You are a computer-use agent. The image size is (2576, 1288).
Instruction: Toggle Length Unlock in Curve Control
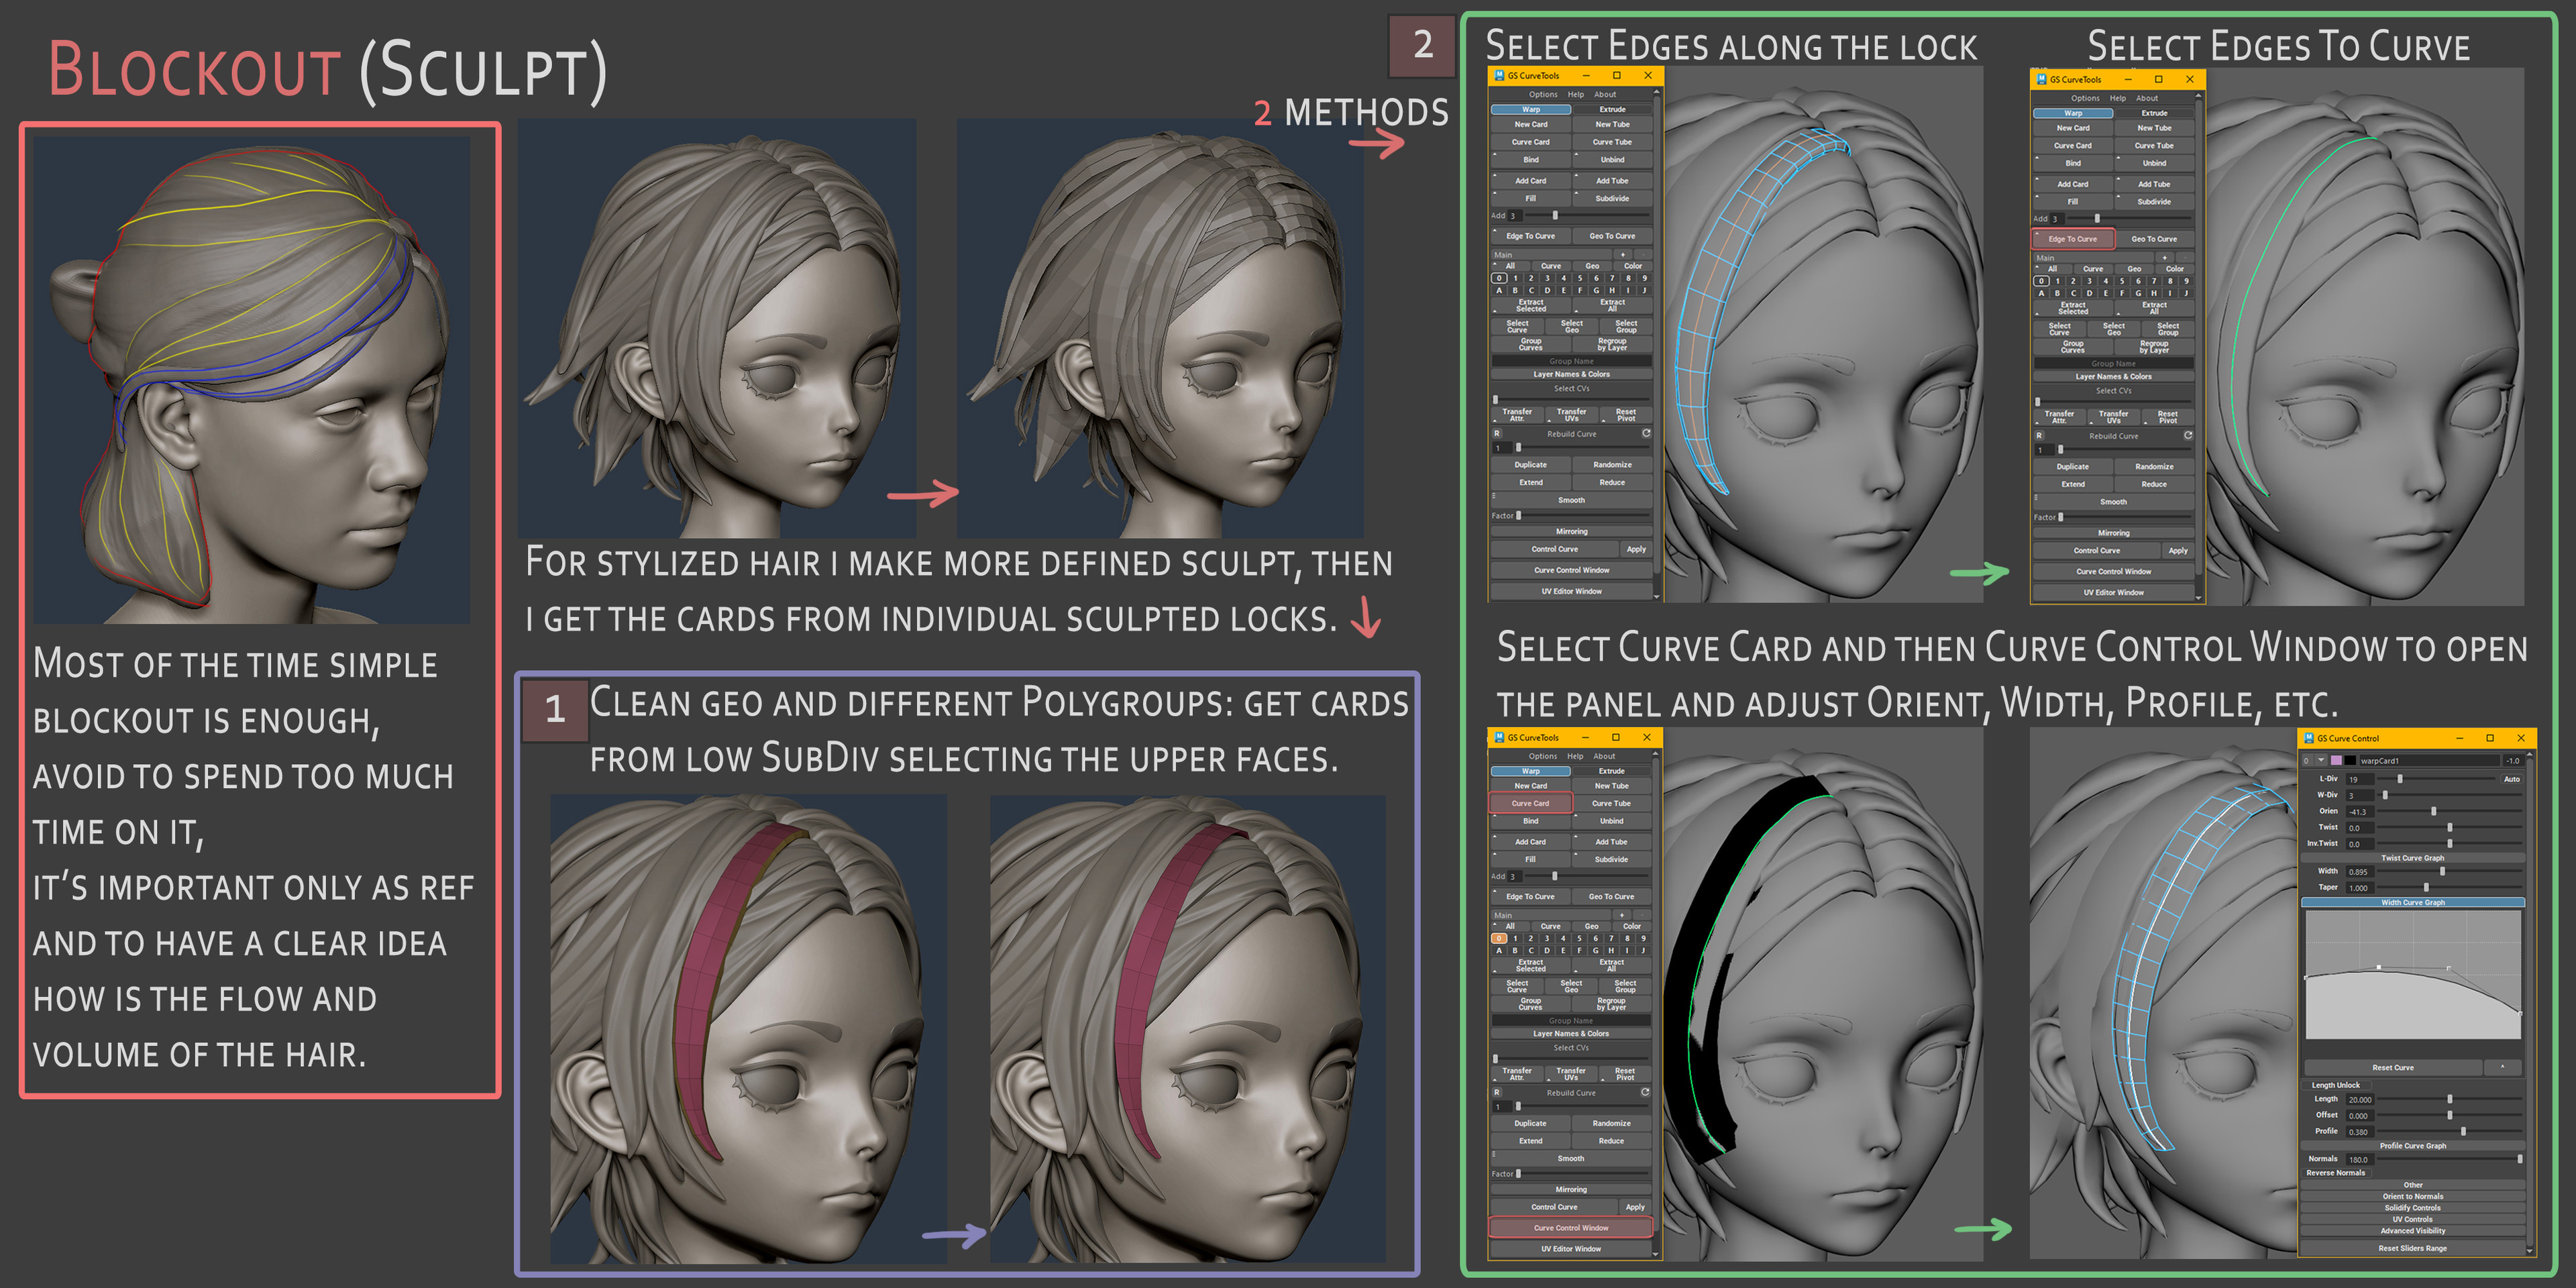click(x=2336, y=1085)
